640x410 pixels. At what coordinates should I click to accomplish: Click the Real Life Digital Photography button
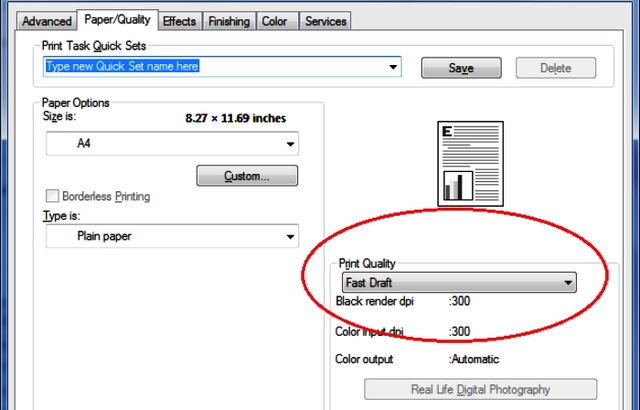(480, 390)
